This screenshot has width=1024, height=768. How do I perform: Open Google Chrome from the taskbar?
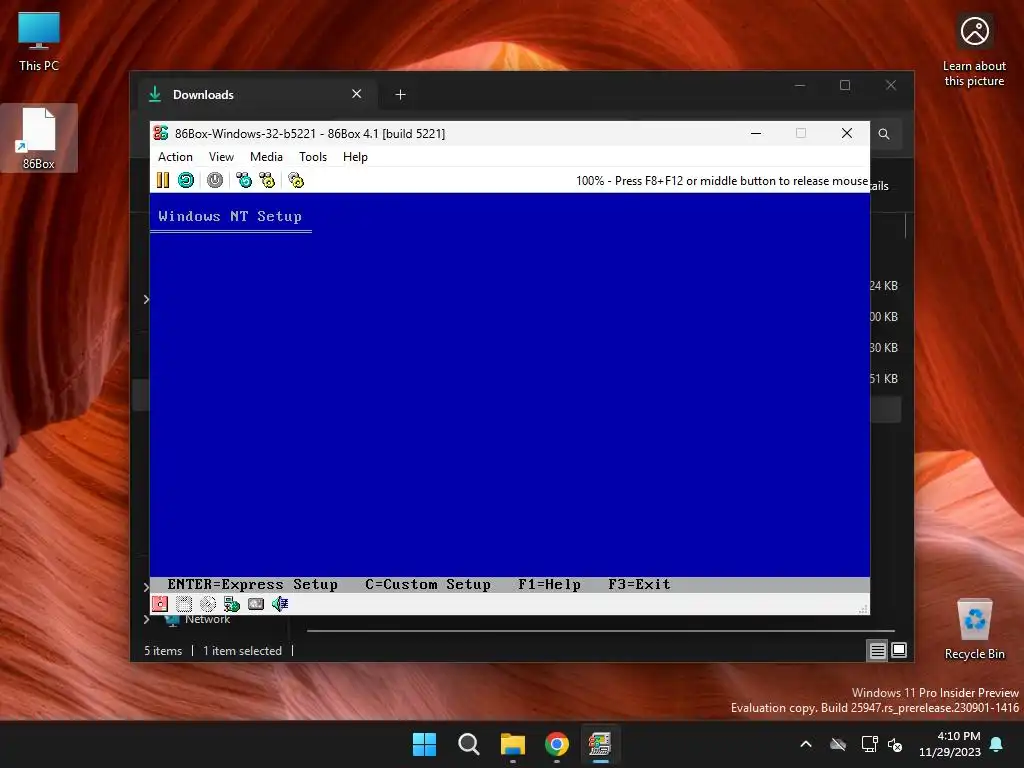(x=557, y=744)
